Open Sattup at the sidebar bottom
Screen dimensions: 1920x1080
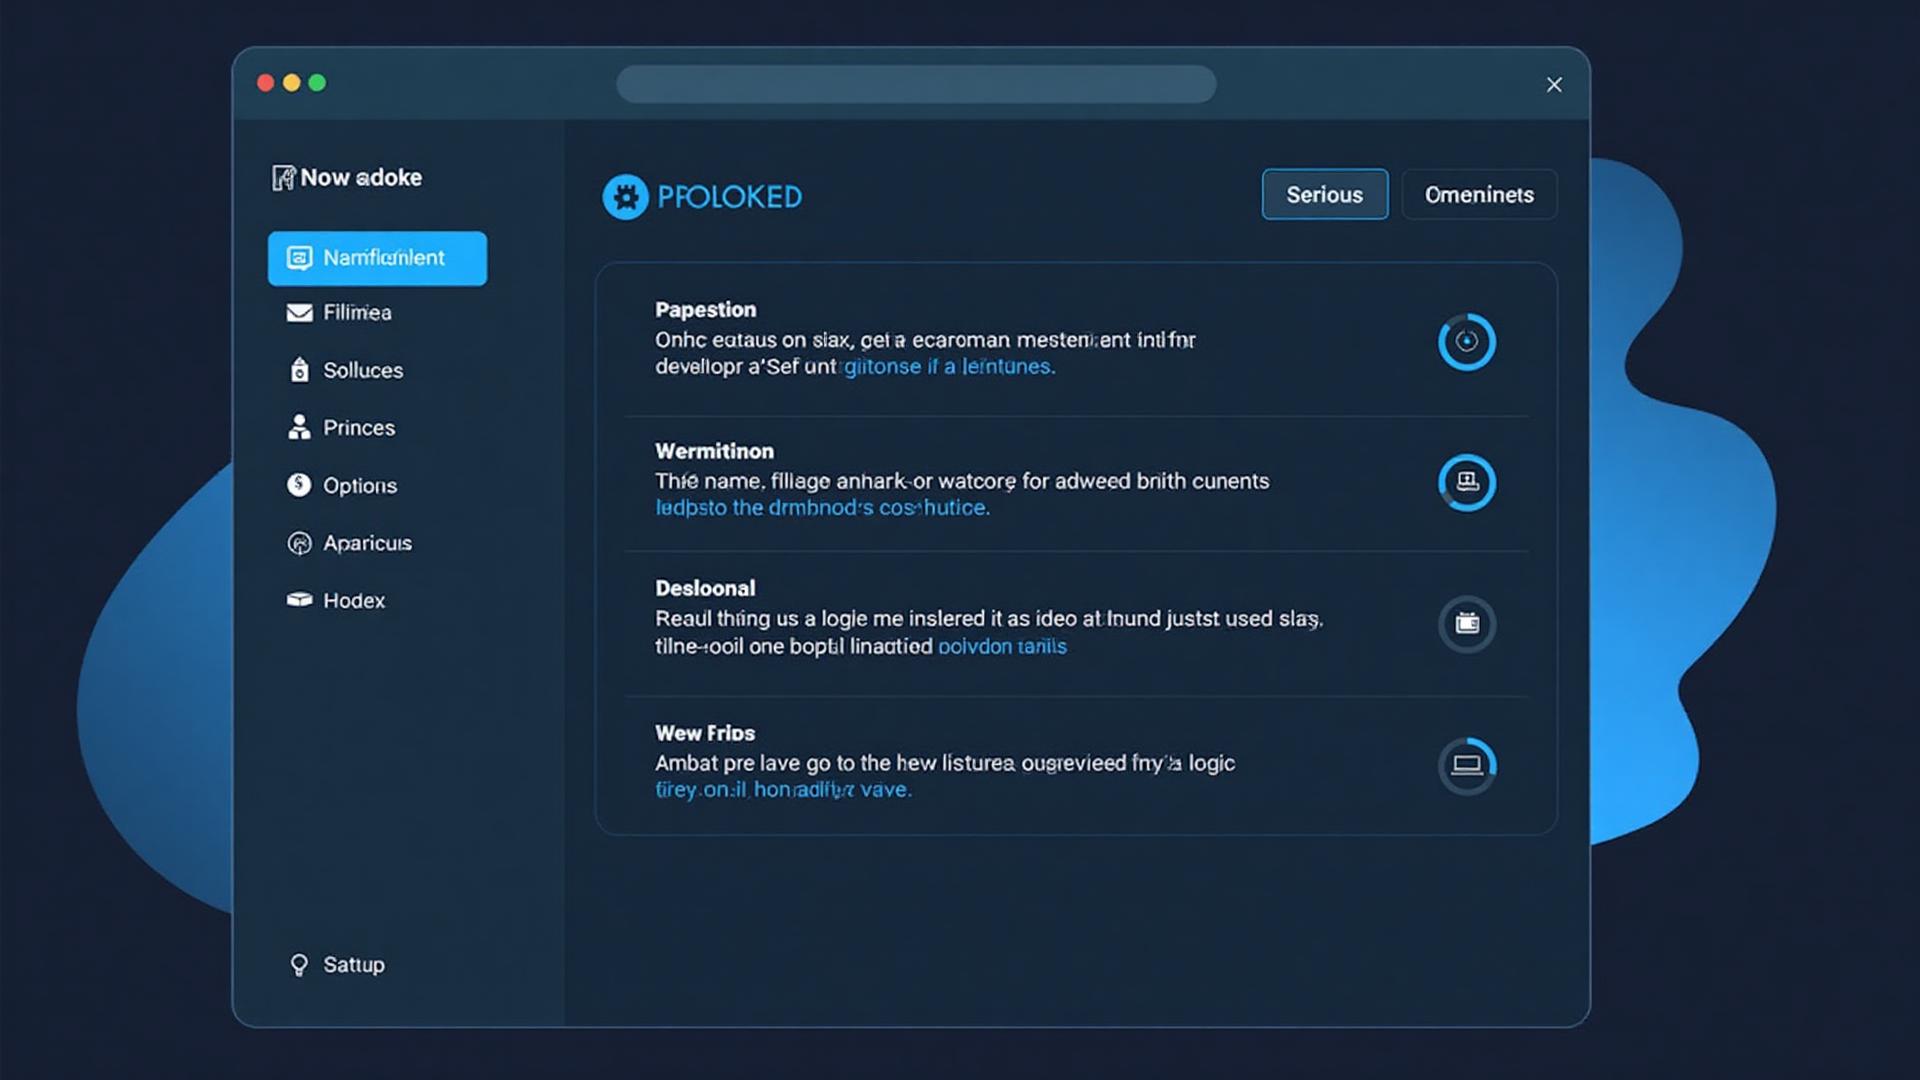pos(338,965)
